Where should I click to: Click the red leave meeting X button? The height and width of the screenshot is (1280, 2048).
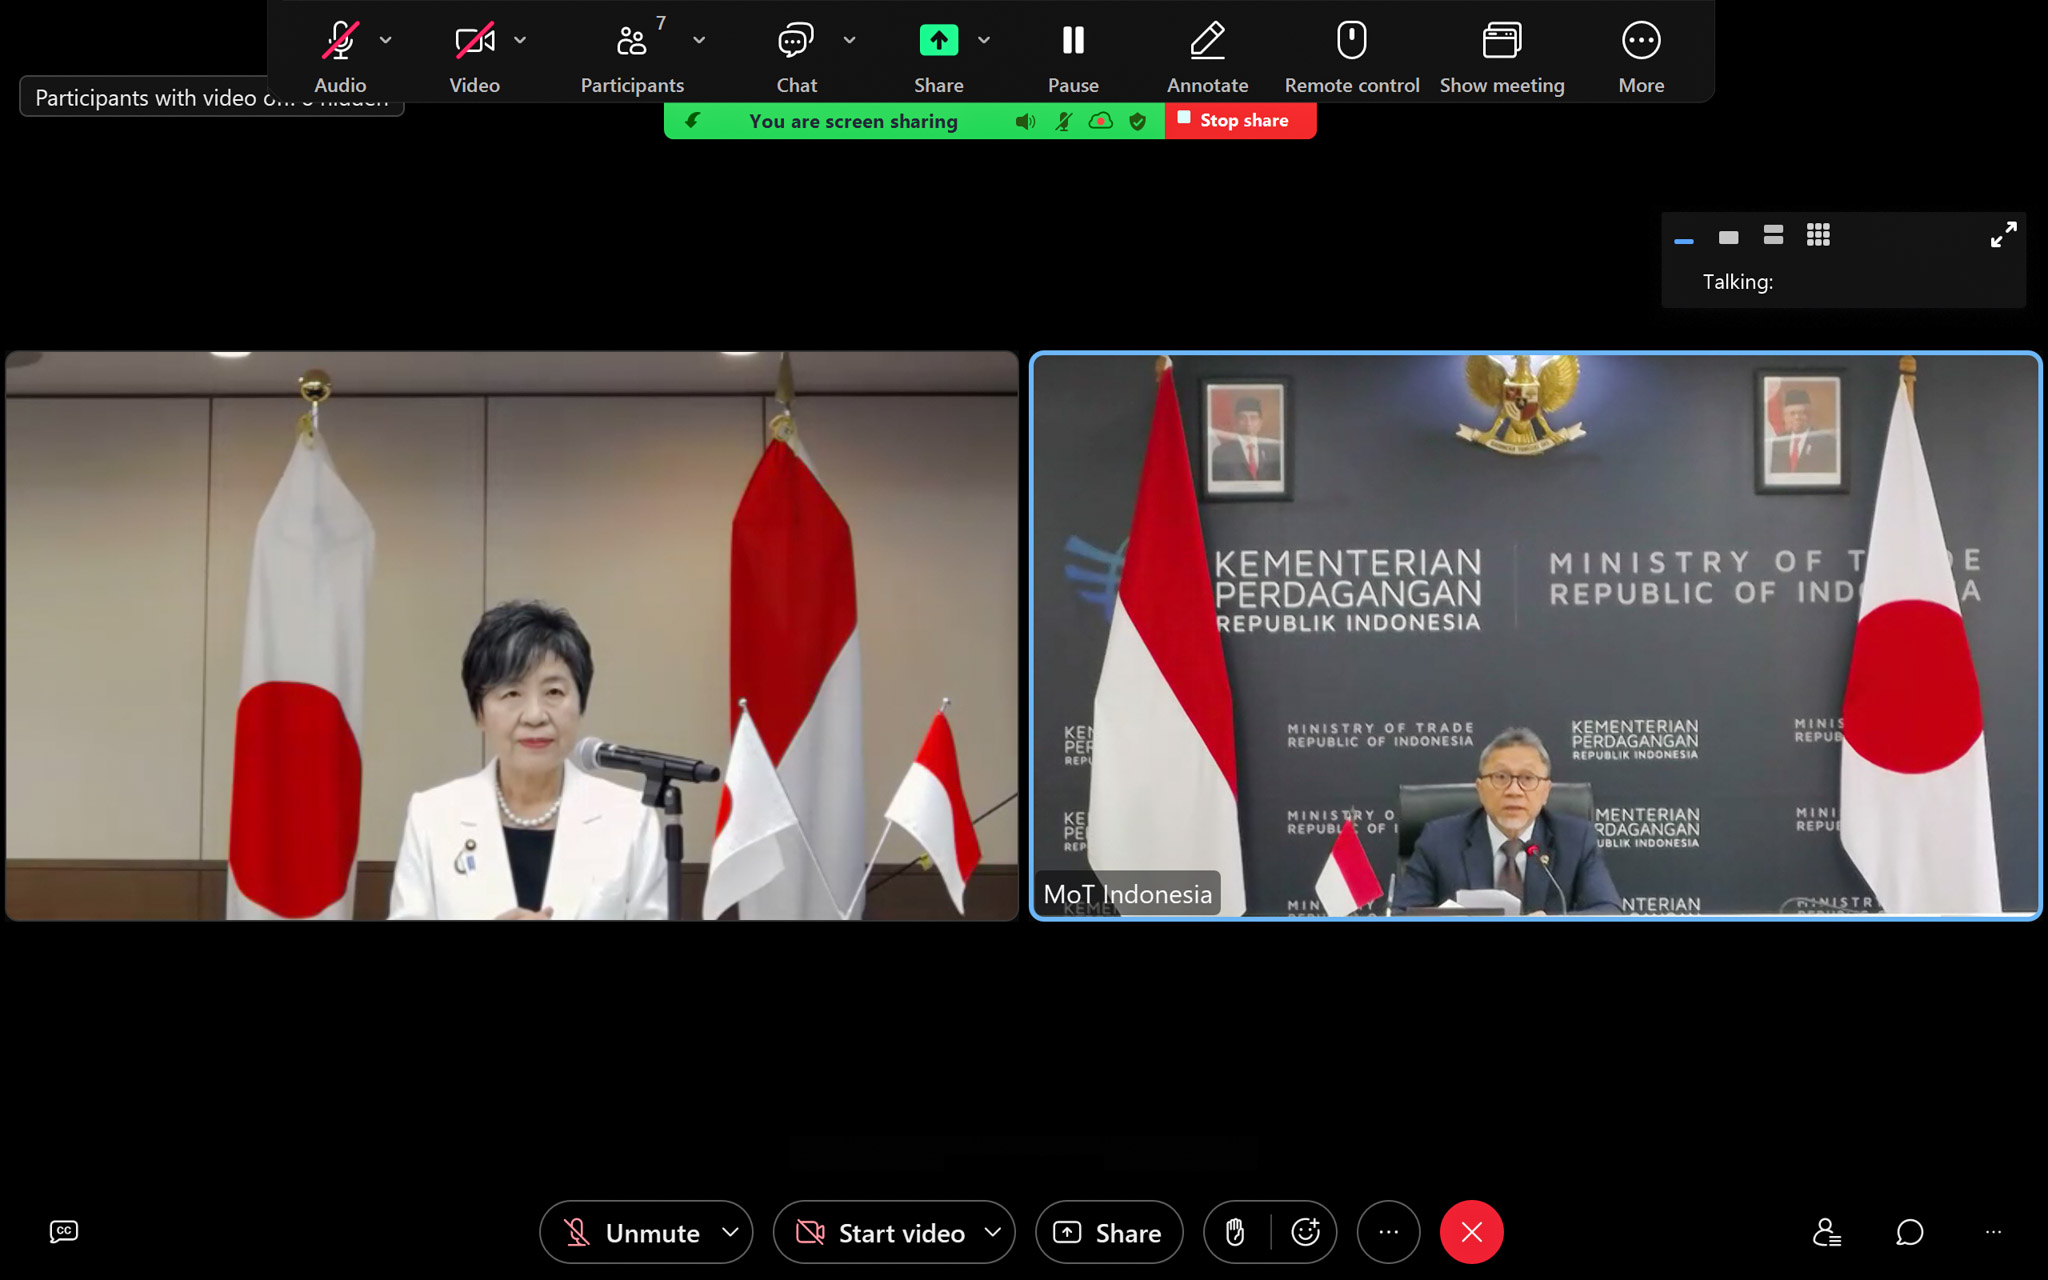(x=1471, y=1232)
